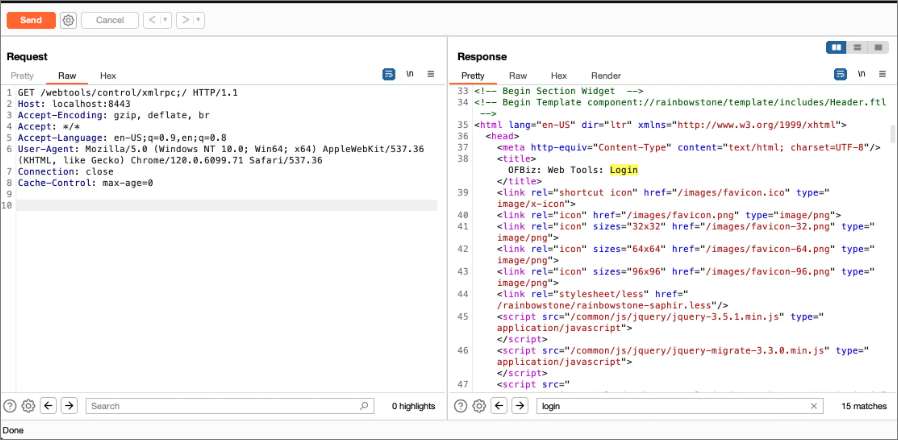Select top-bottom stacked layout view
Image resolution: width=898 pixels, height=440 pixels.
[x=857, y=48]
